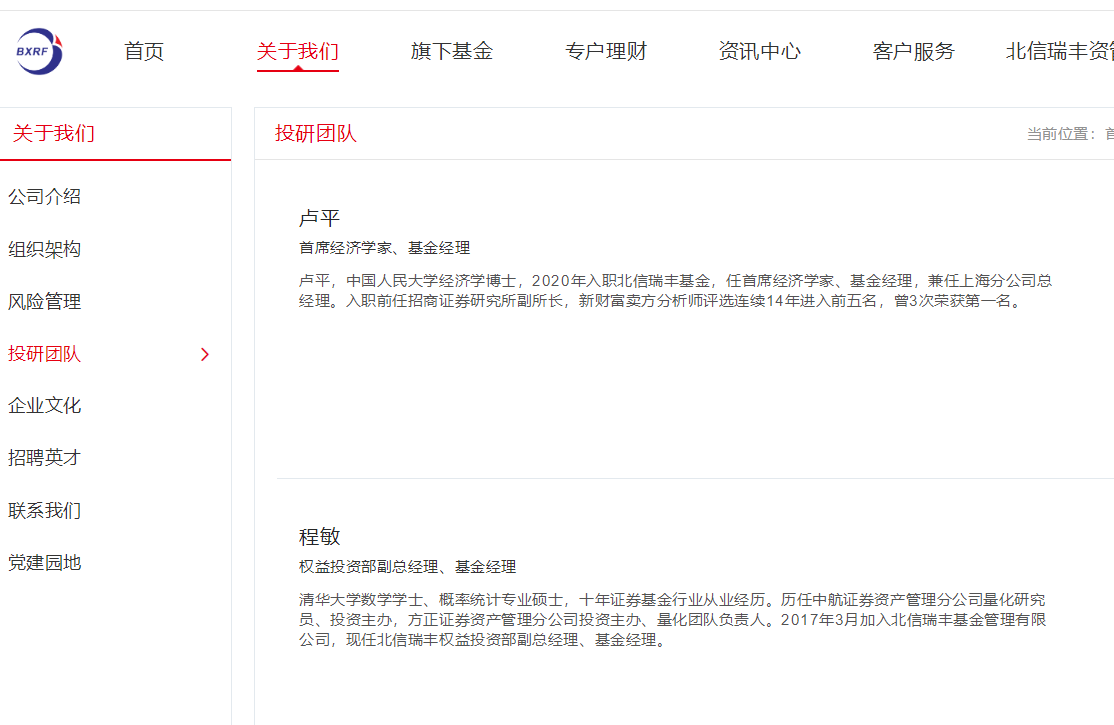Click 程敏's biography paragraph

(673, 620)
